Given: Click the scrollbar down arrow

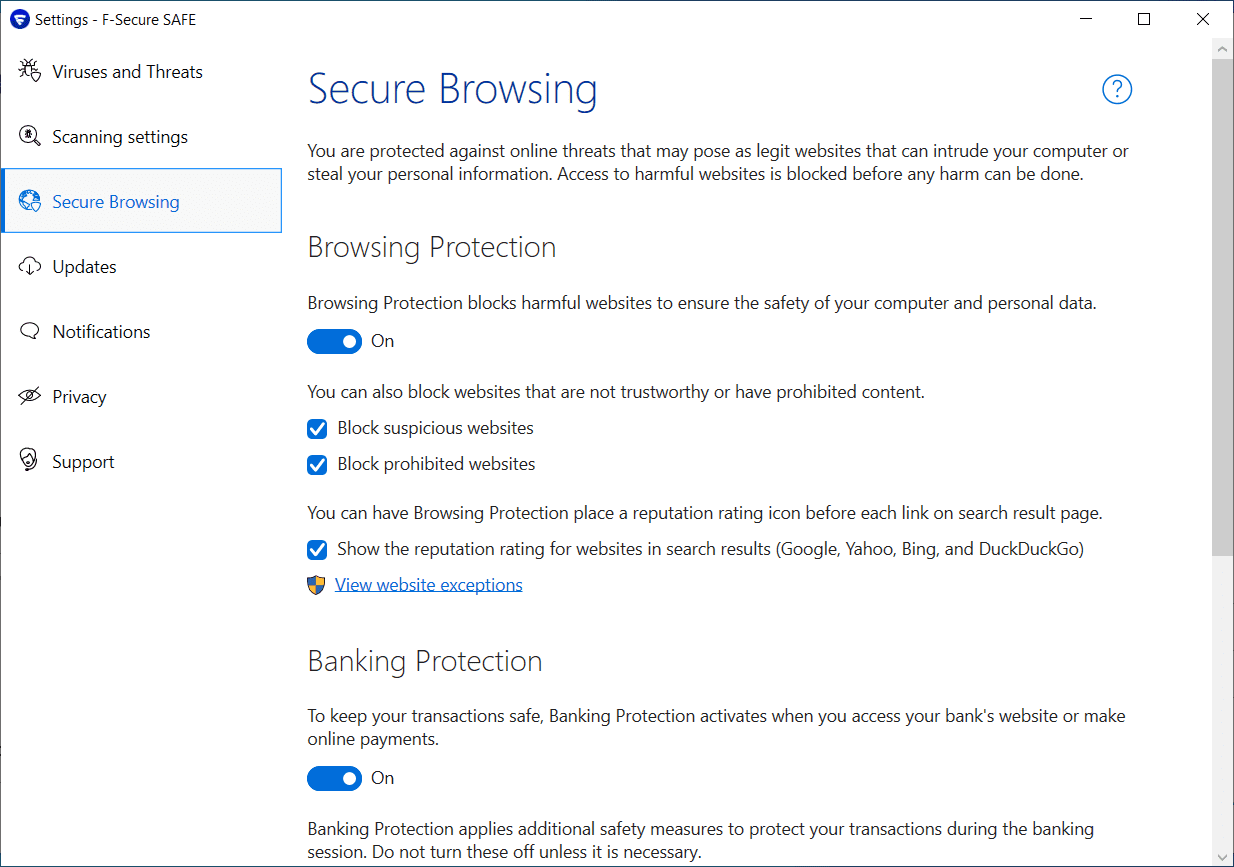Looking at the screenshot, I should coord(1222,856).
